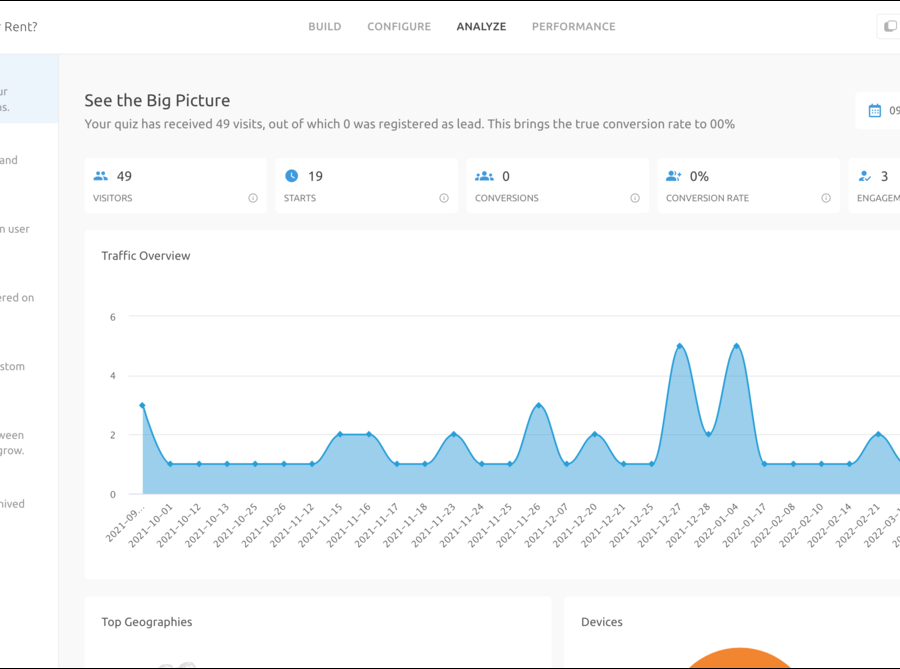
Task: Show info tooltip on Conversions card
Action: pos(635,198)
